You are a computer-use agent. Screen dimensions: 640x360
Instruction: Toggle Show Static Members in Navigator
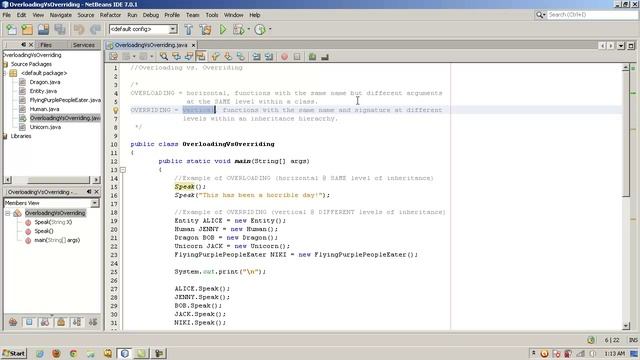click(x=45, y=322)
